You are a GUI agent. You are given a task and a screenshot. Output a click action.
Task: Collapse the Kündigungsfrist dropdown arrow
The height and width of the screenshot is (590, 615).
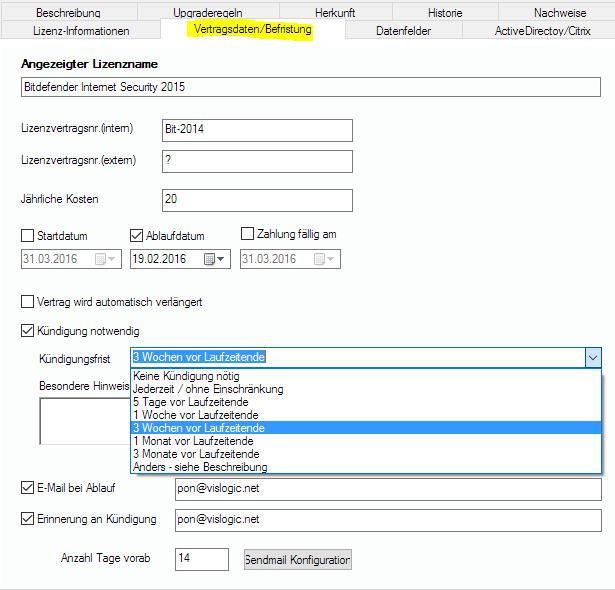pyautogui.click(x=593, y=357)
